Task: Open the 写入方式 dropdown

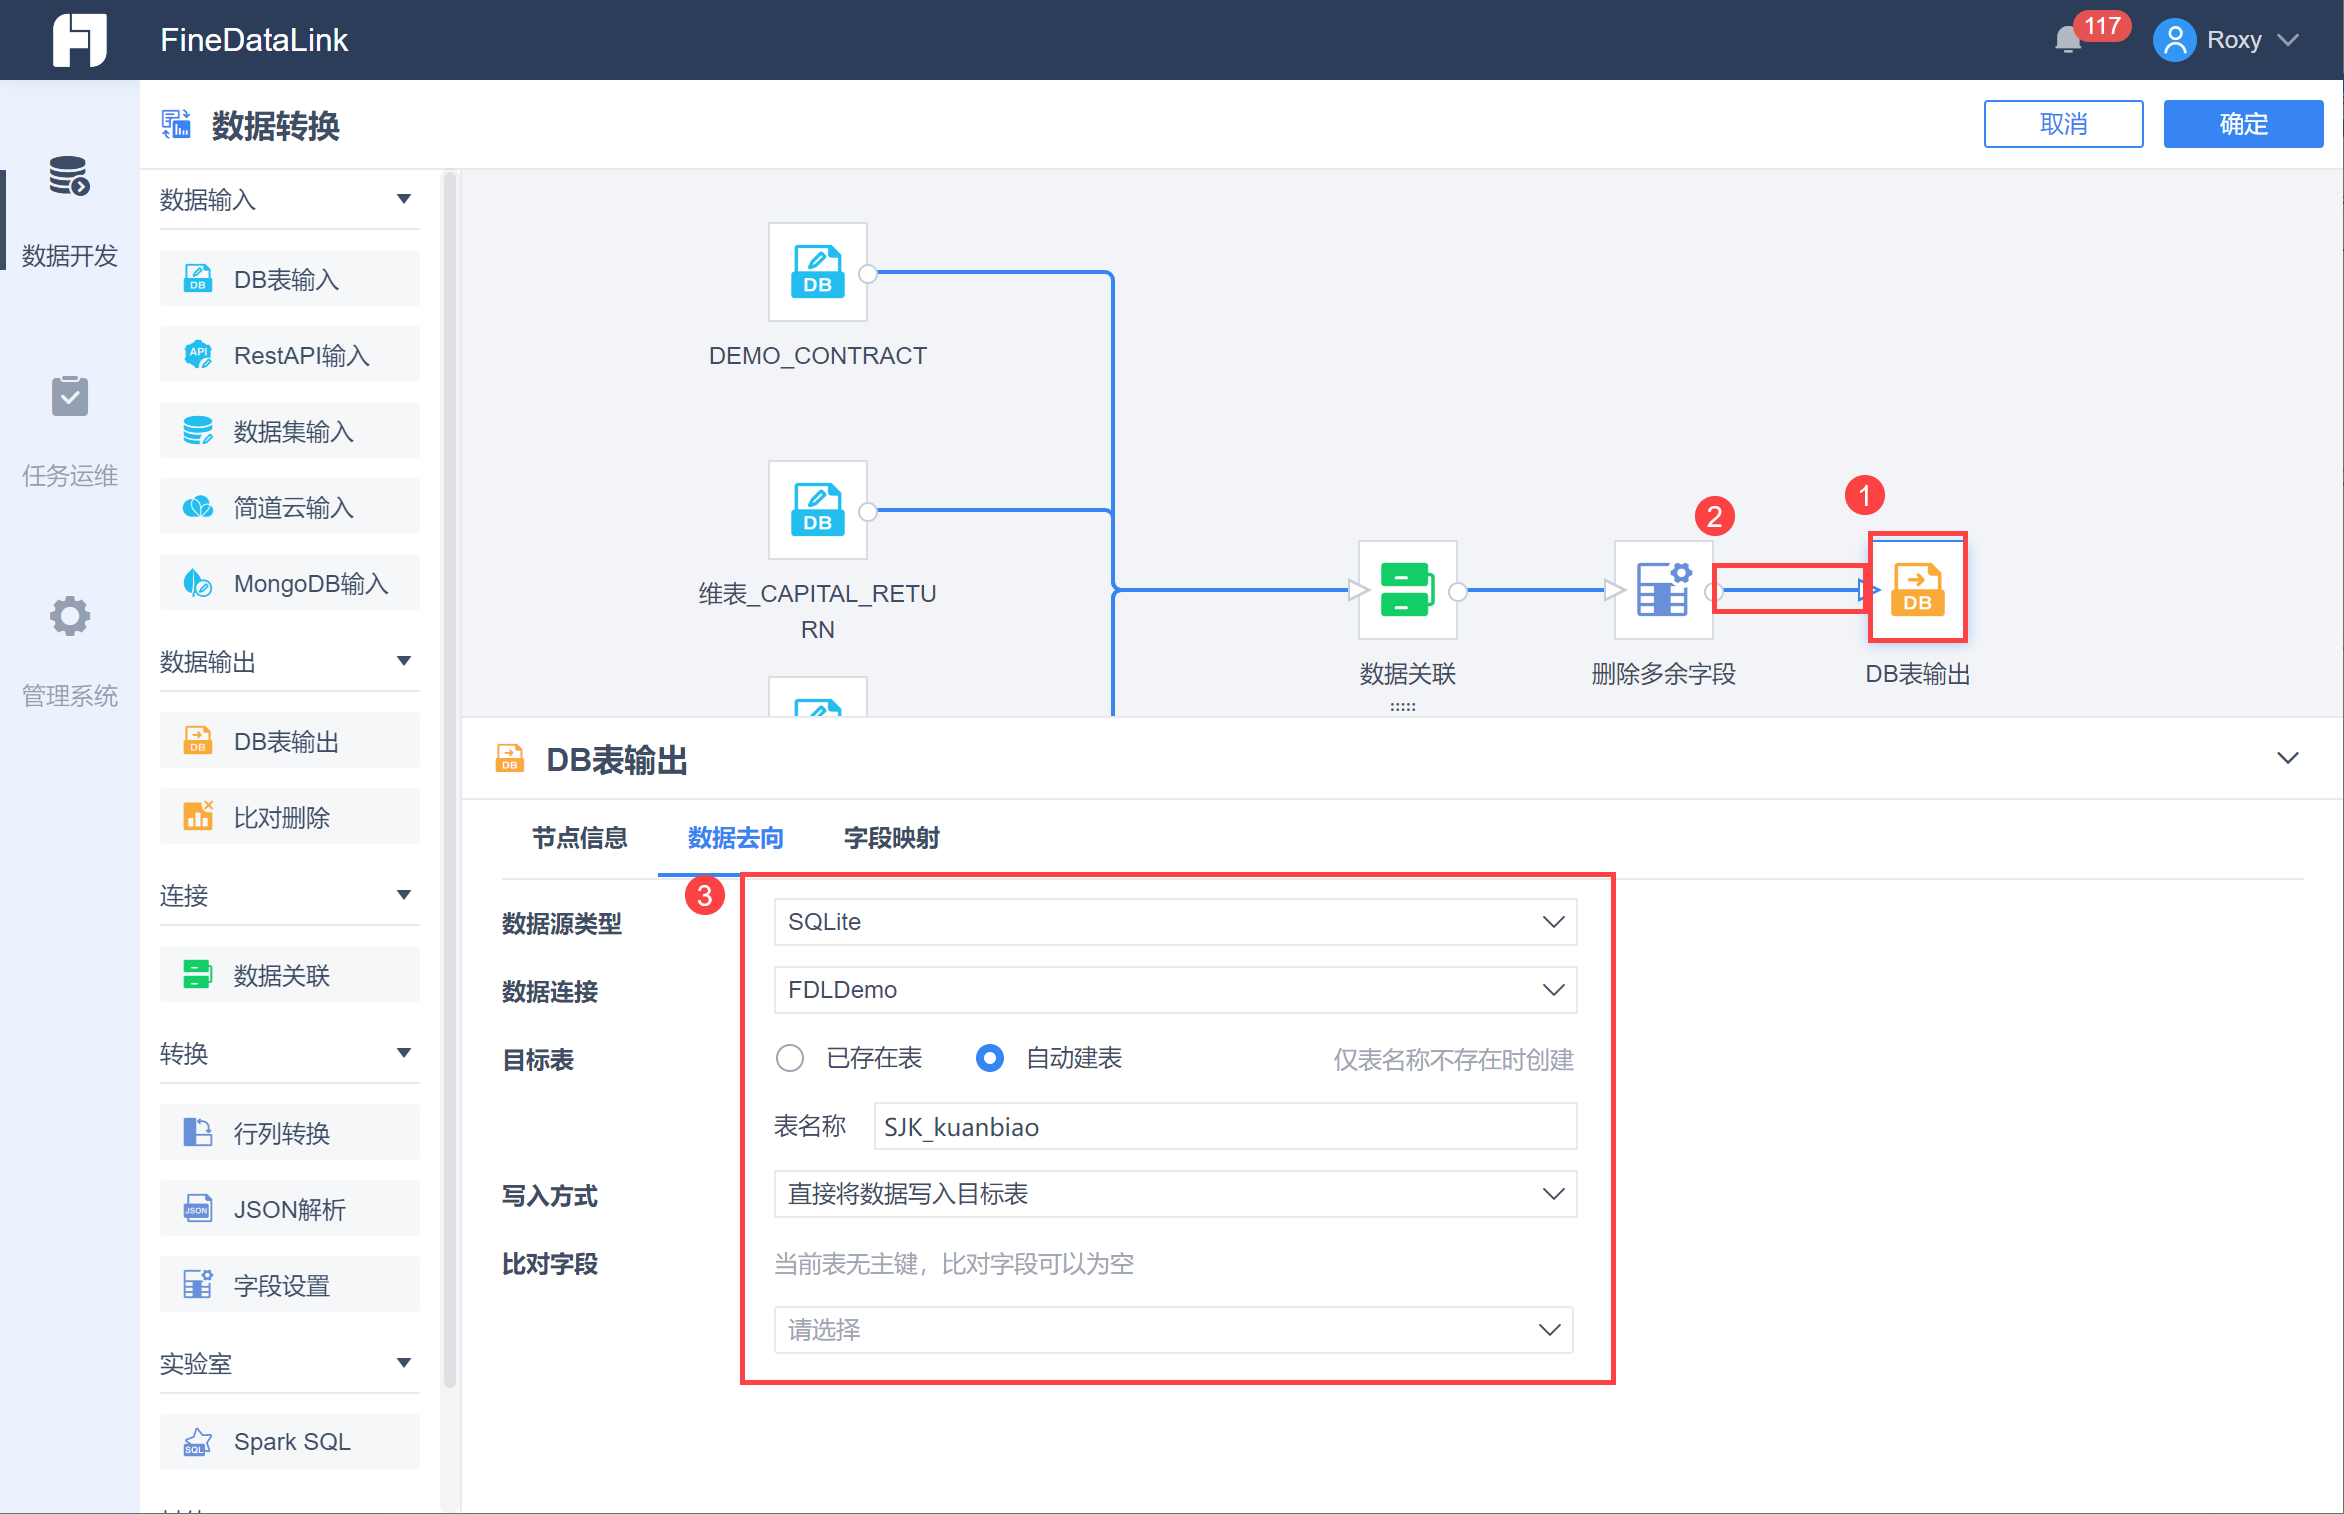Action: (x=1174, y=1194)
